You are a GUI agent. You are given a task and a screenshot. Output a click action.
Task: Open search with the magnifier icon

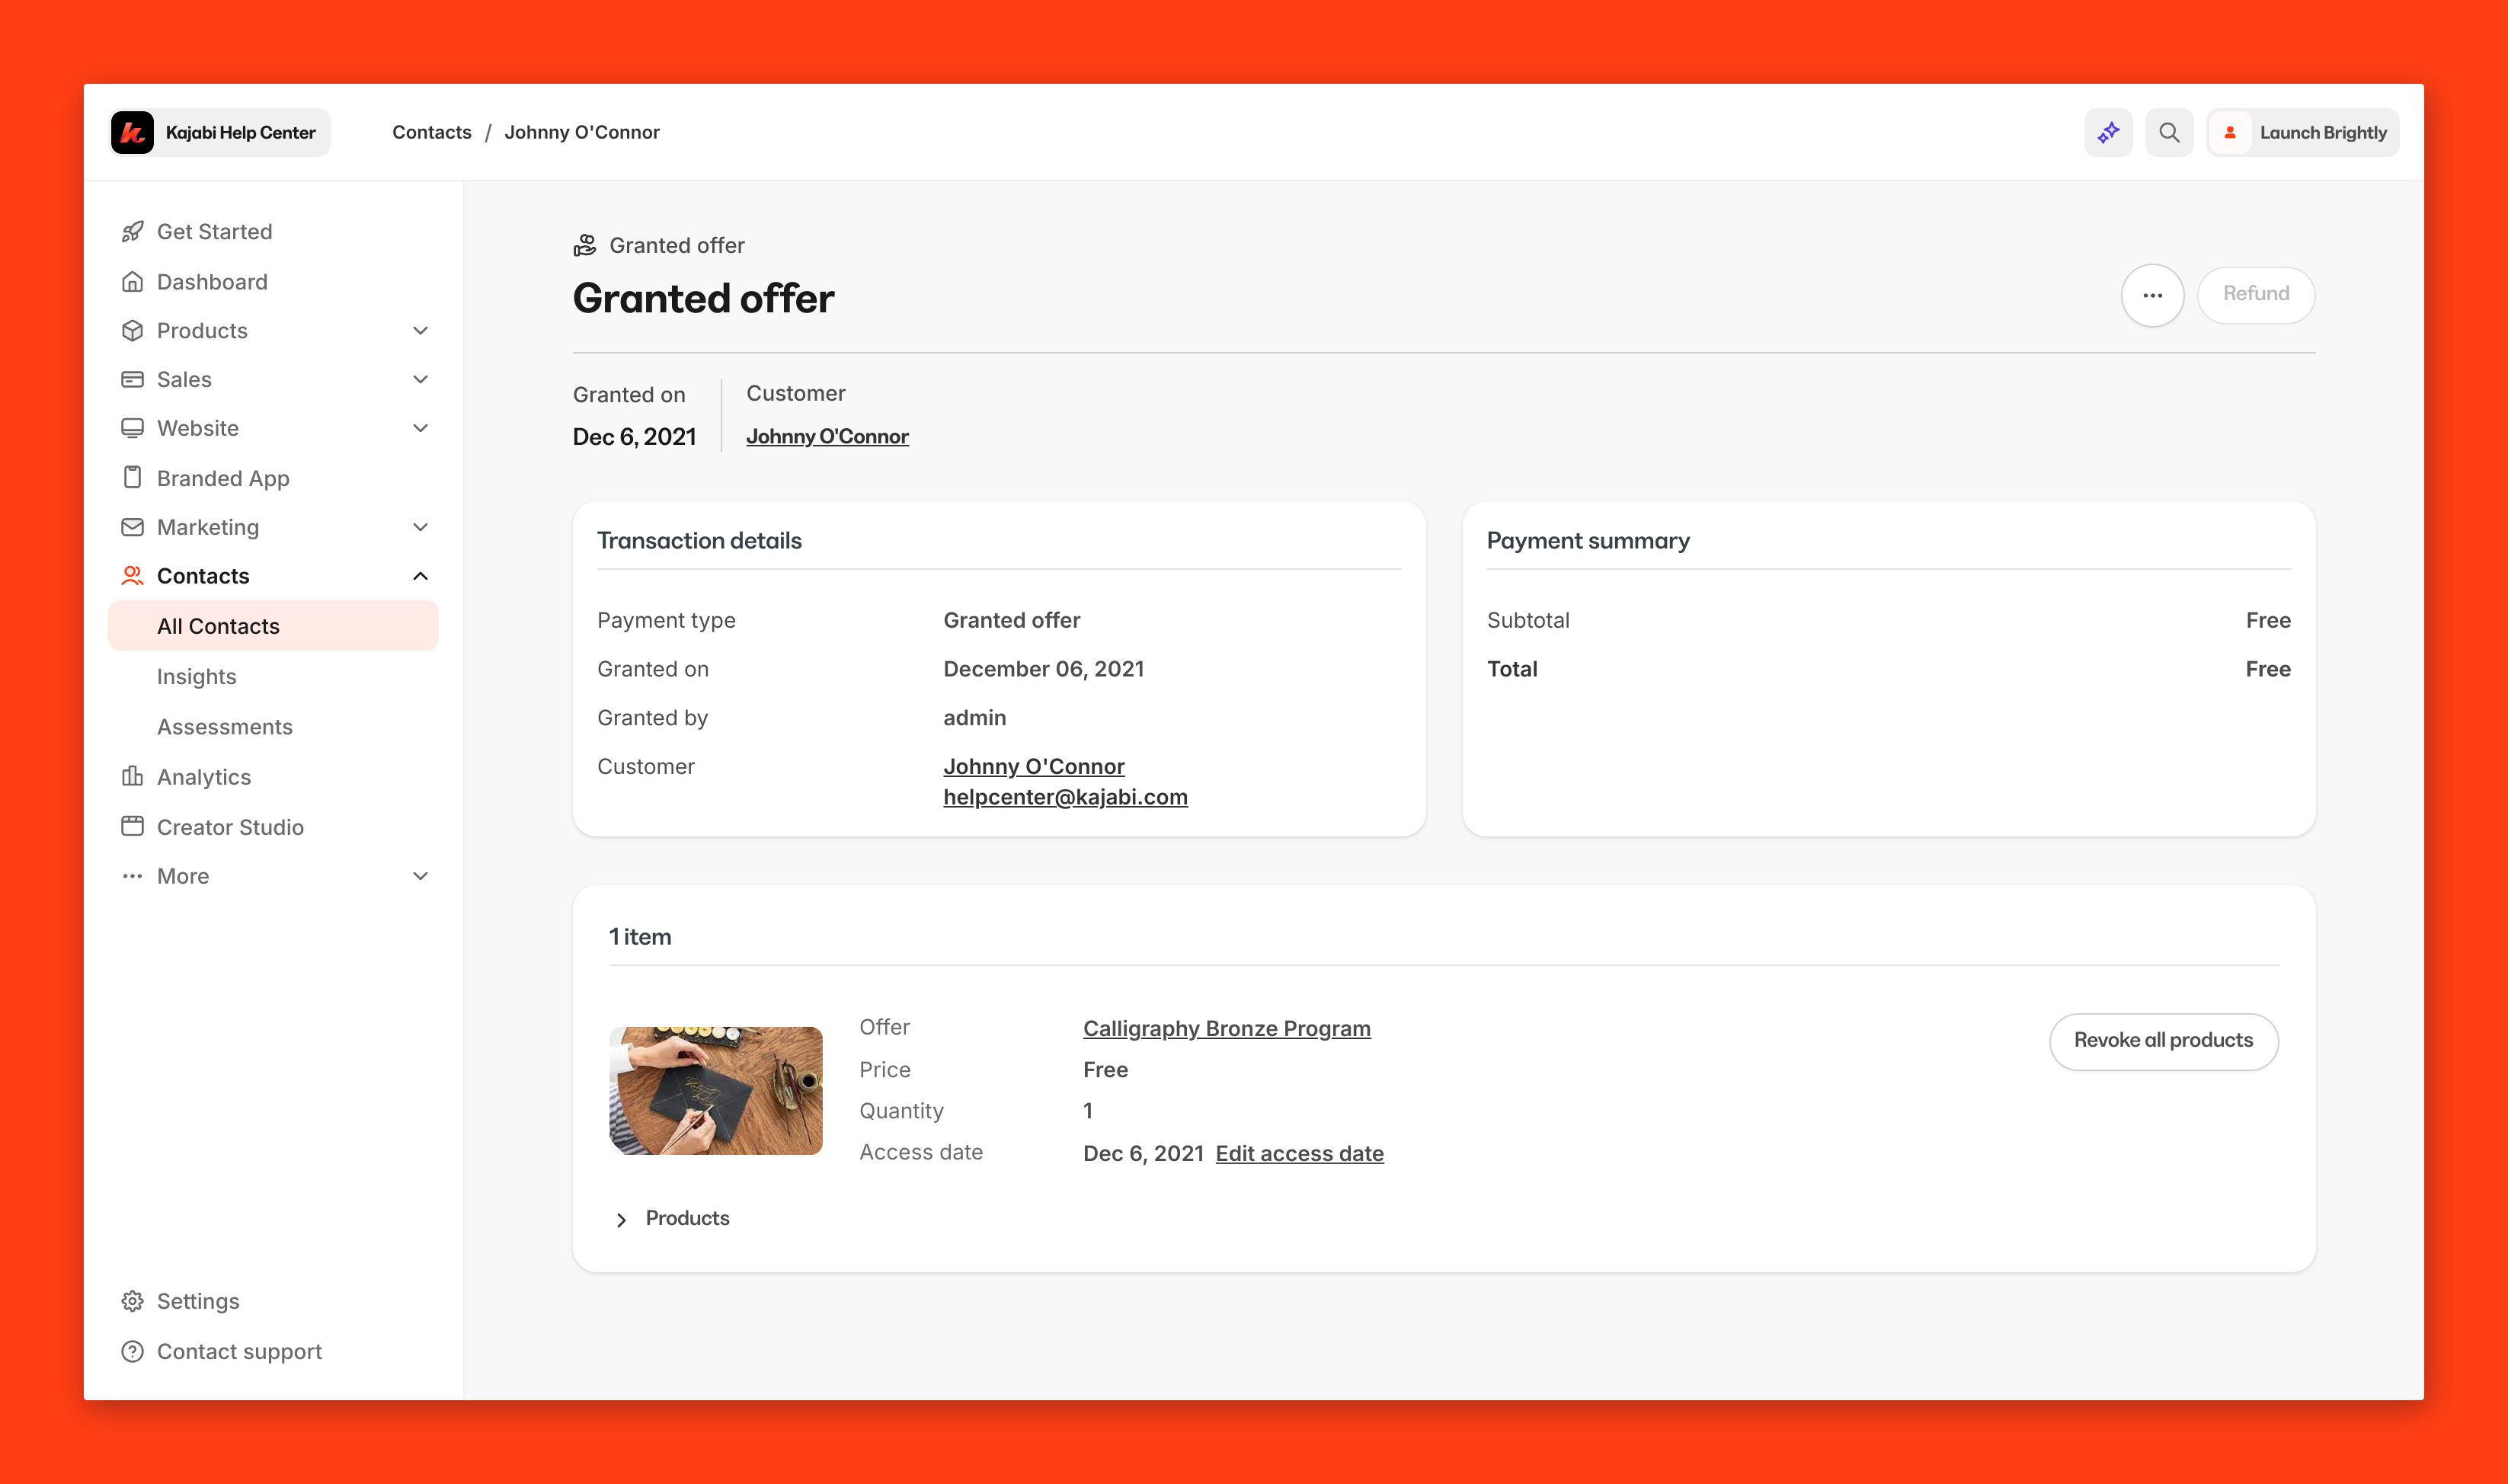2168,133
